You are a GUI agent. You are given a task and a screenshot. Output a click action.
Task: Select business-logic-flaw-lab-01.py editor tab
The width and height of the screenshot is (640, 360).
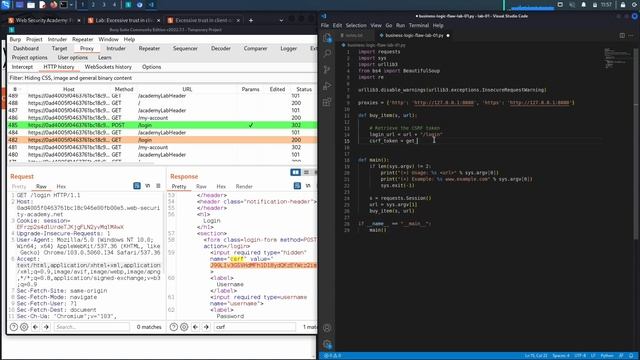[414, 36]
